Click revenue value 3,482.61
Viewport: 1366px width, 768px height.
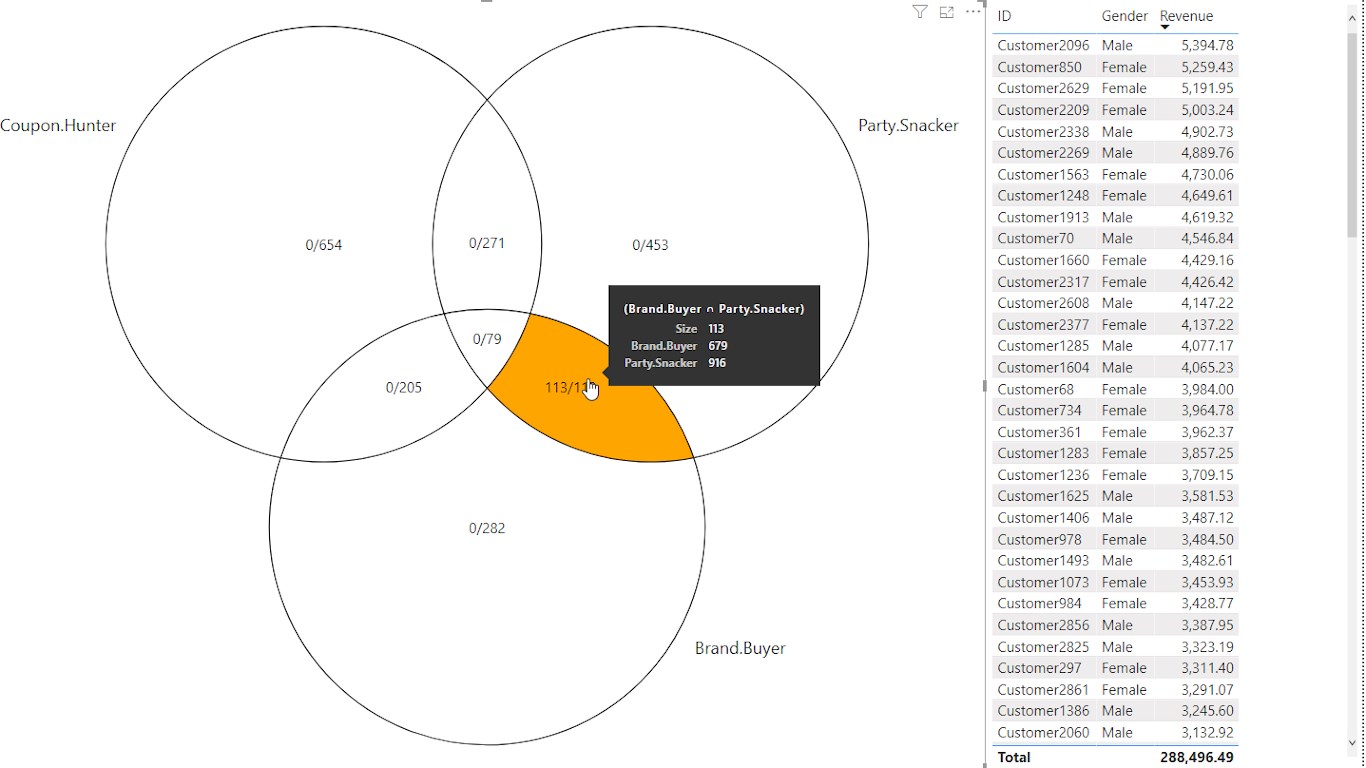coord(1207,561)
